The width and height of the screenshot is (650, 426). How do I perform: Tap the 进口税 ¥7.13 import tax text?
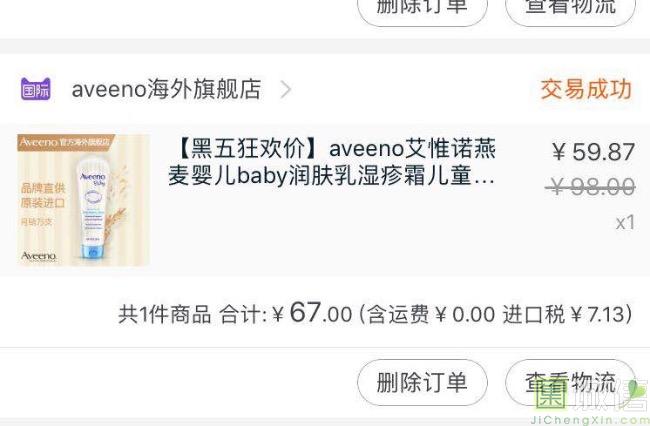tap(564, 314)
